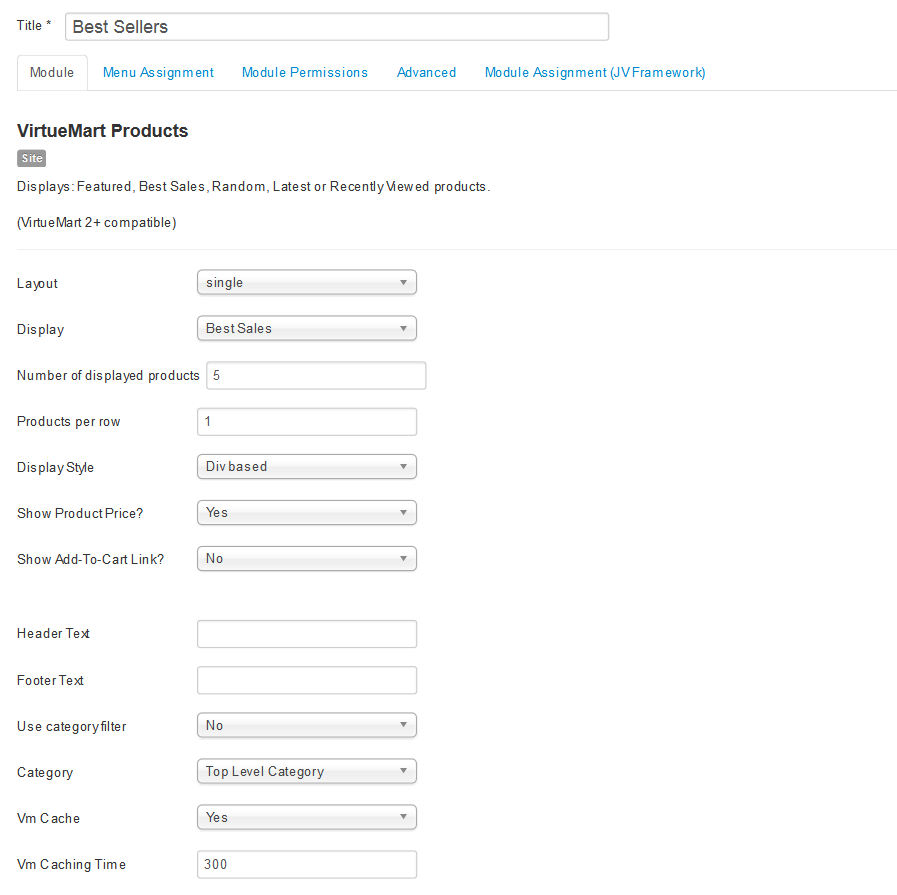
Task: Click the (VirtueMart 2+ compatible) text
Action: point(97,222)
